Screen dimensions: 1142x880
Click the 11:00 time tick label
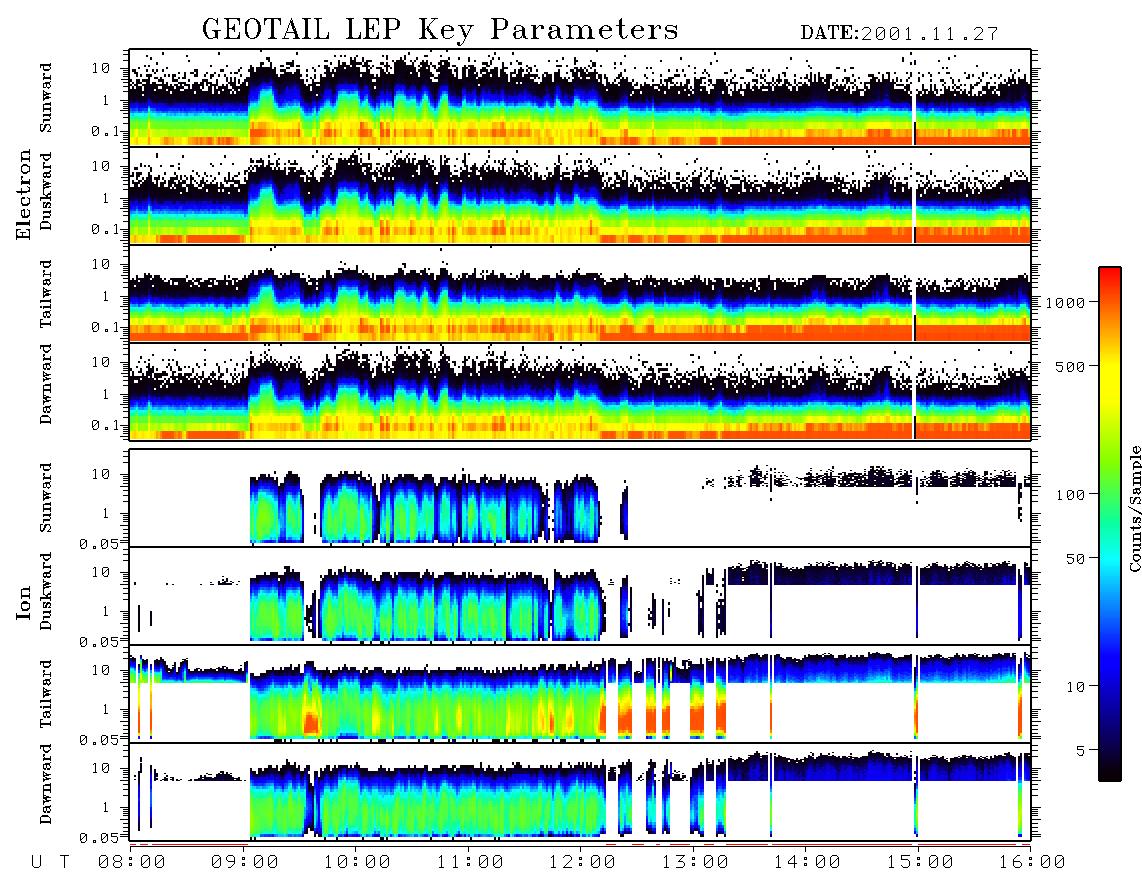(x=470, y=862)
